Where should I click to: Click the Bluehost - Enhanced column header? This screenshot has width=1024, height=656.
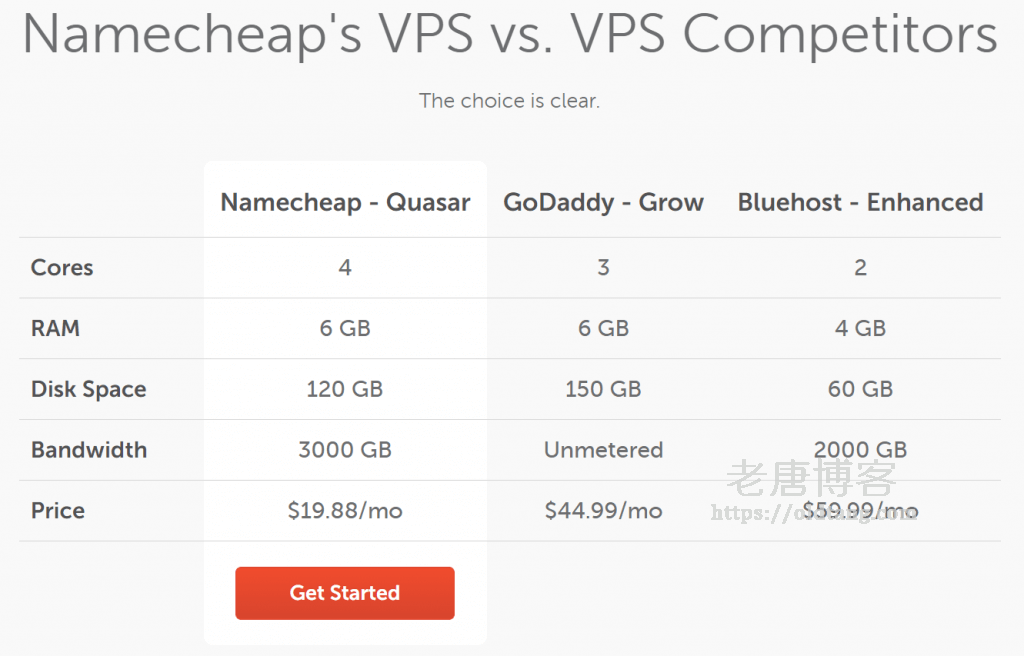(x=860, y=202)
